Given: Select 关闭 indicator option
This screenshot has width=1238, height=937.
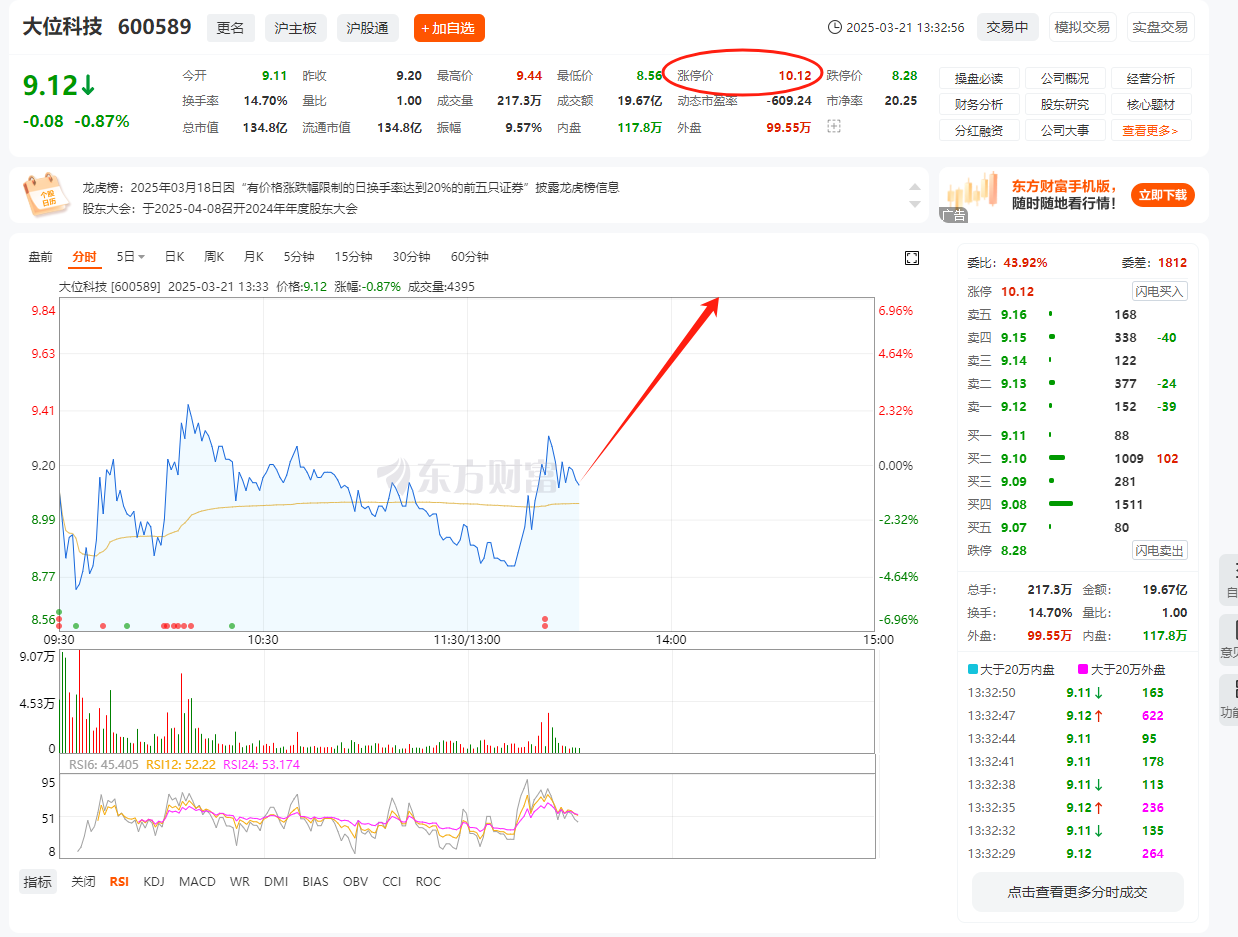Looking at the screenshot, I should (x=84, y=882).
